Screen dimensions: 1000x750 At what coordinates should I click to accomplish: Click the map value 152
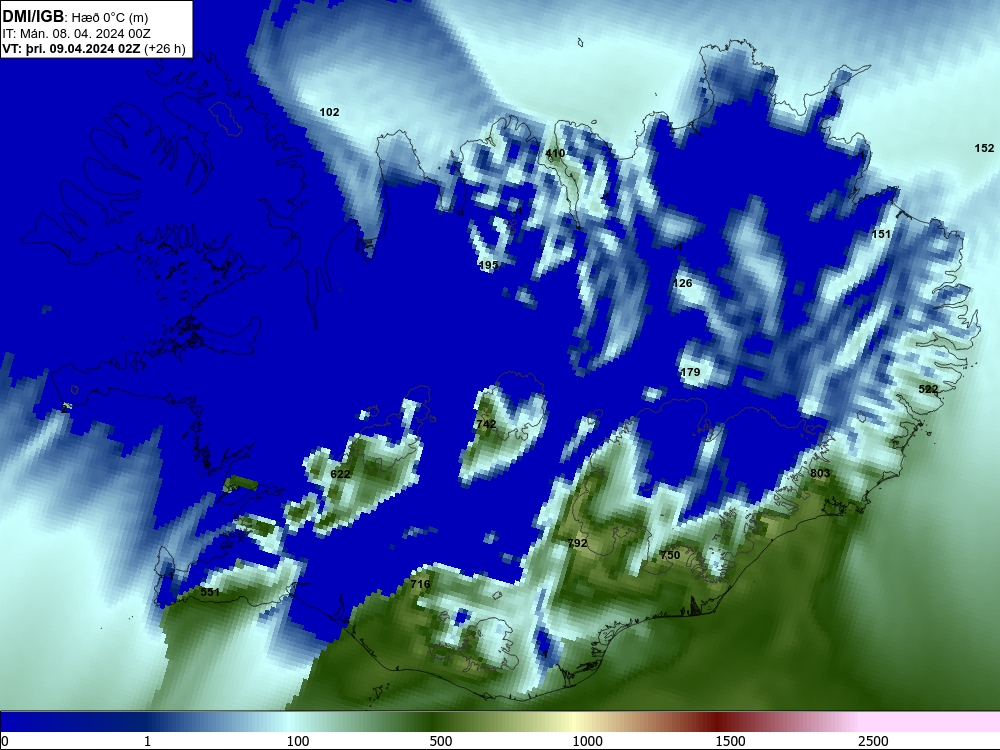tap(984, 148)
